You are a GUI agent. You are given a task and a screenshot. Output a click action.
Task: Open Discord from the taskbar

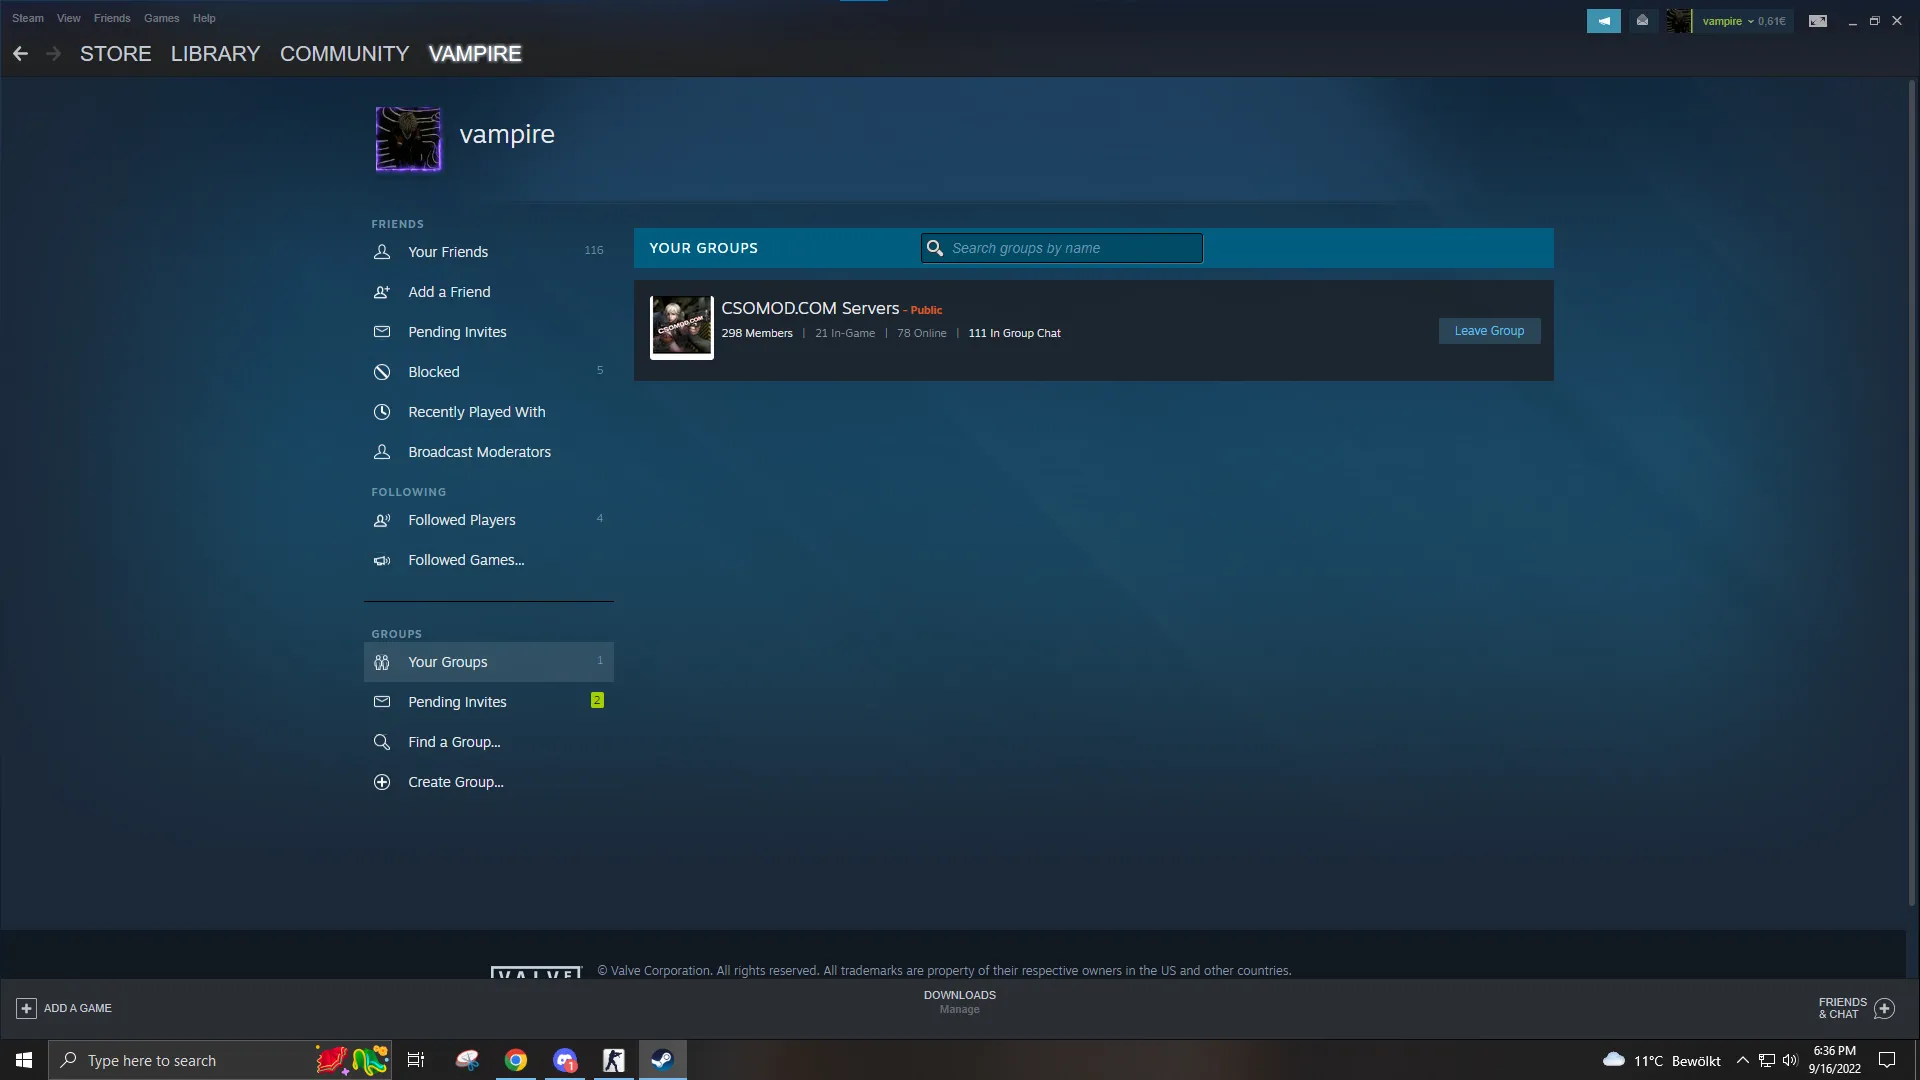tap(565, 1060)
